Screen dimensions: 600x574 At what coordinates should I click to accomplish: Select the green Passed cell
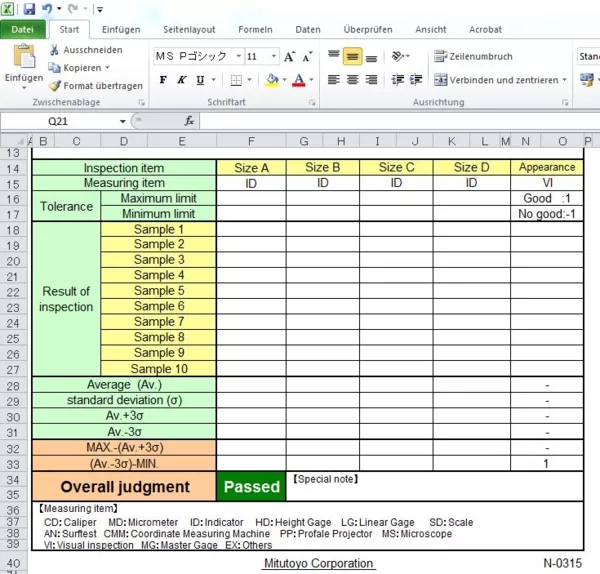click(x=251, y=487)
